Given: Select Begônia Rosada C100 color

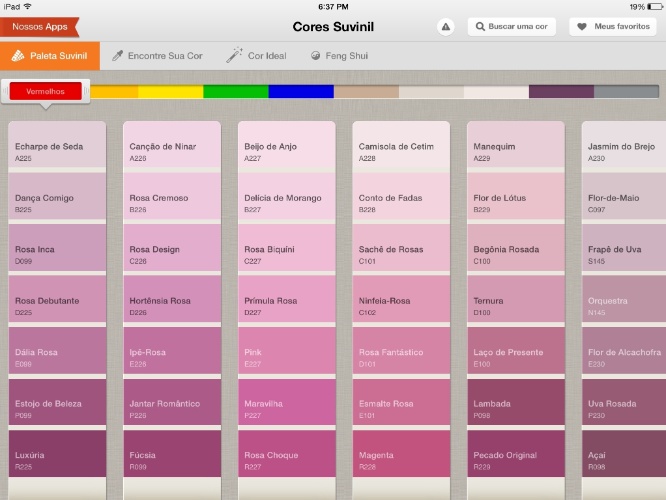Looking at the screenshot, I should point(516,247).
